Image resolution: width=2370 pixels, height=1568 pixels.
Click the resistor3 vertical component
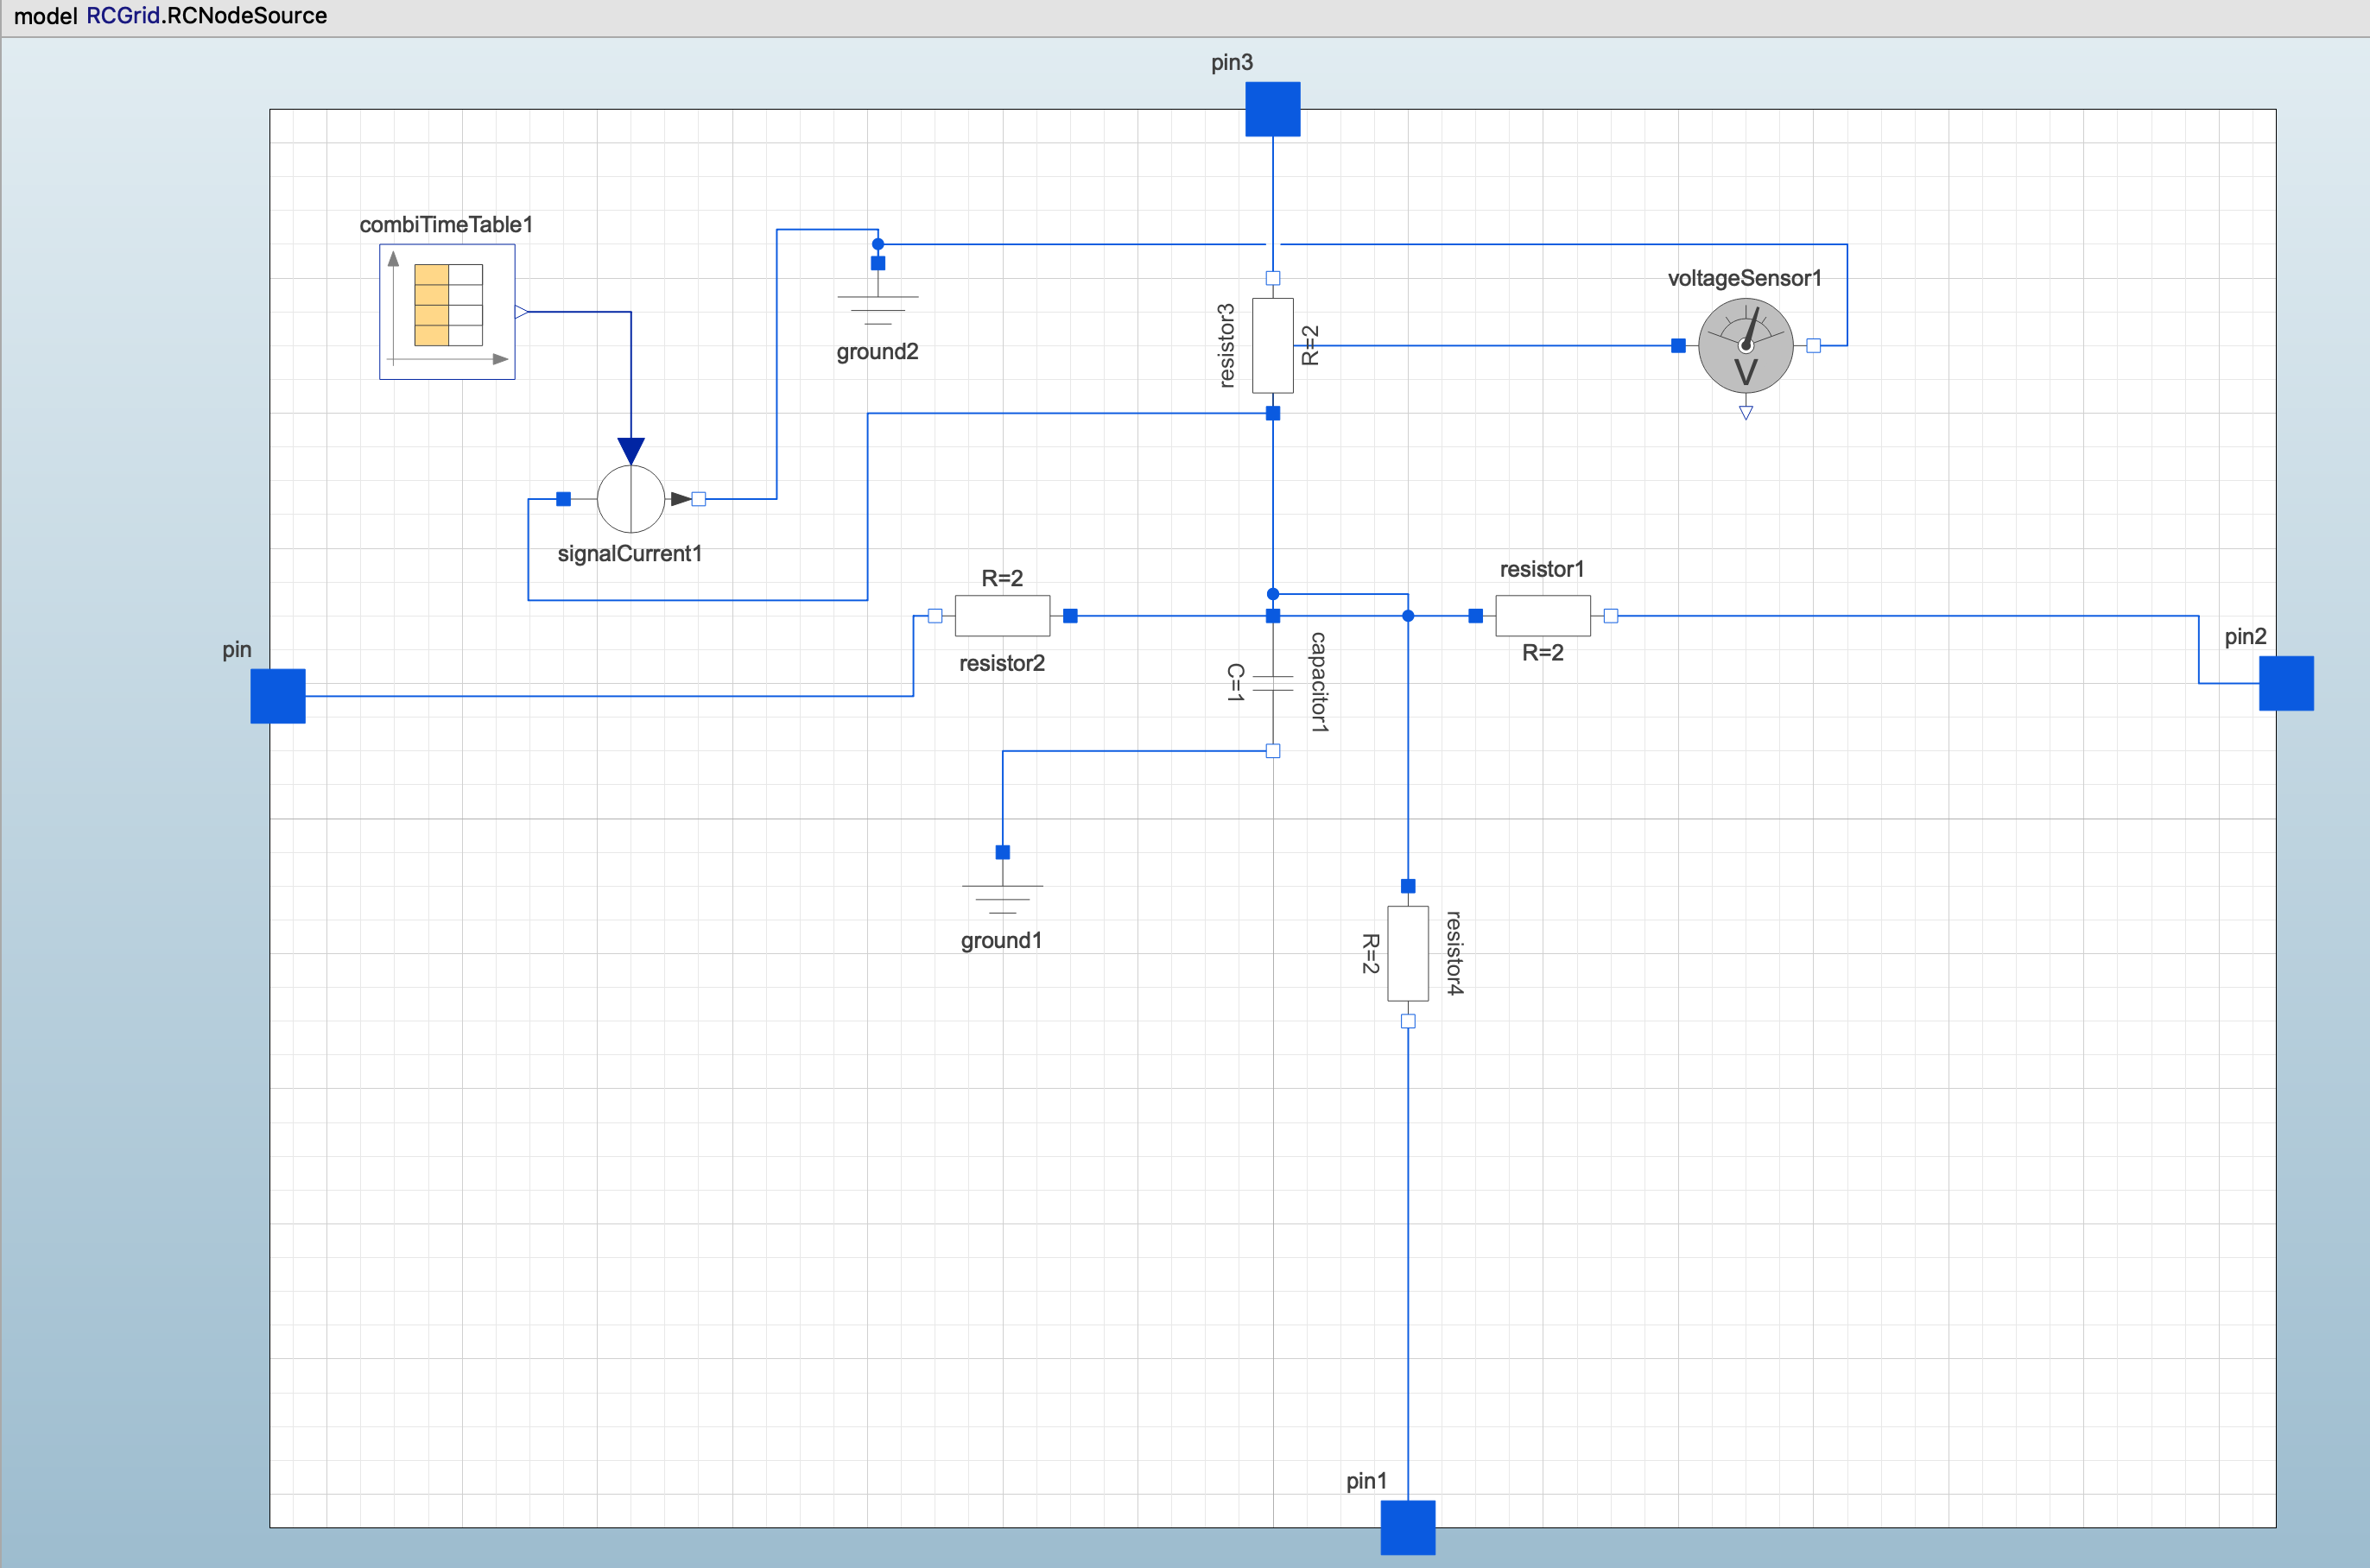[x=1273, y=345]
